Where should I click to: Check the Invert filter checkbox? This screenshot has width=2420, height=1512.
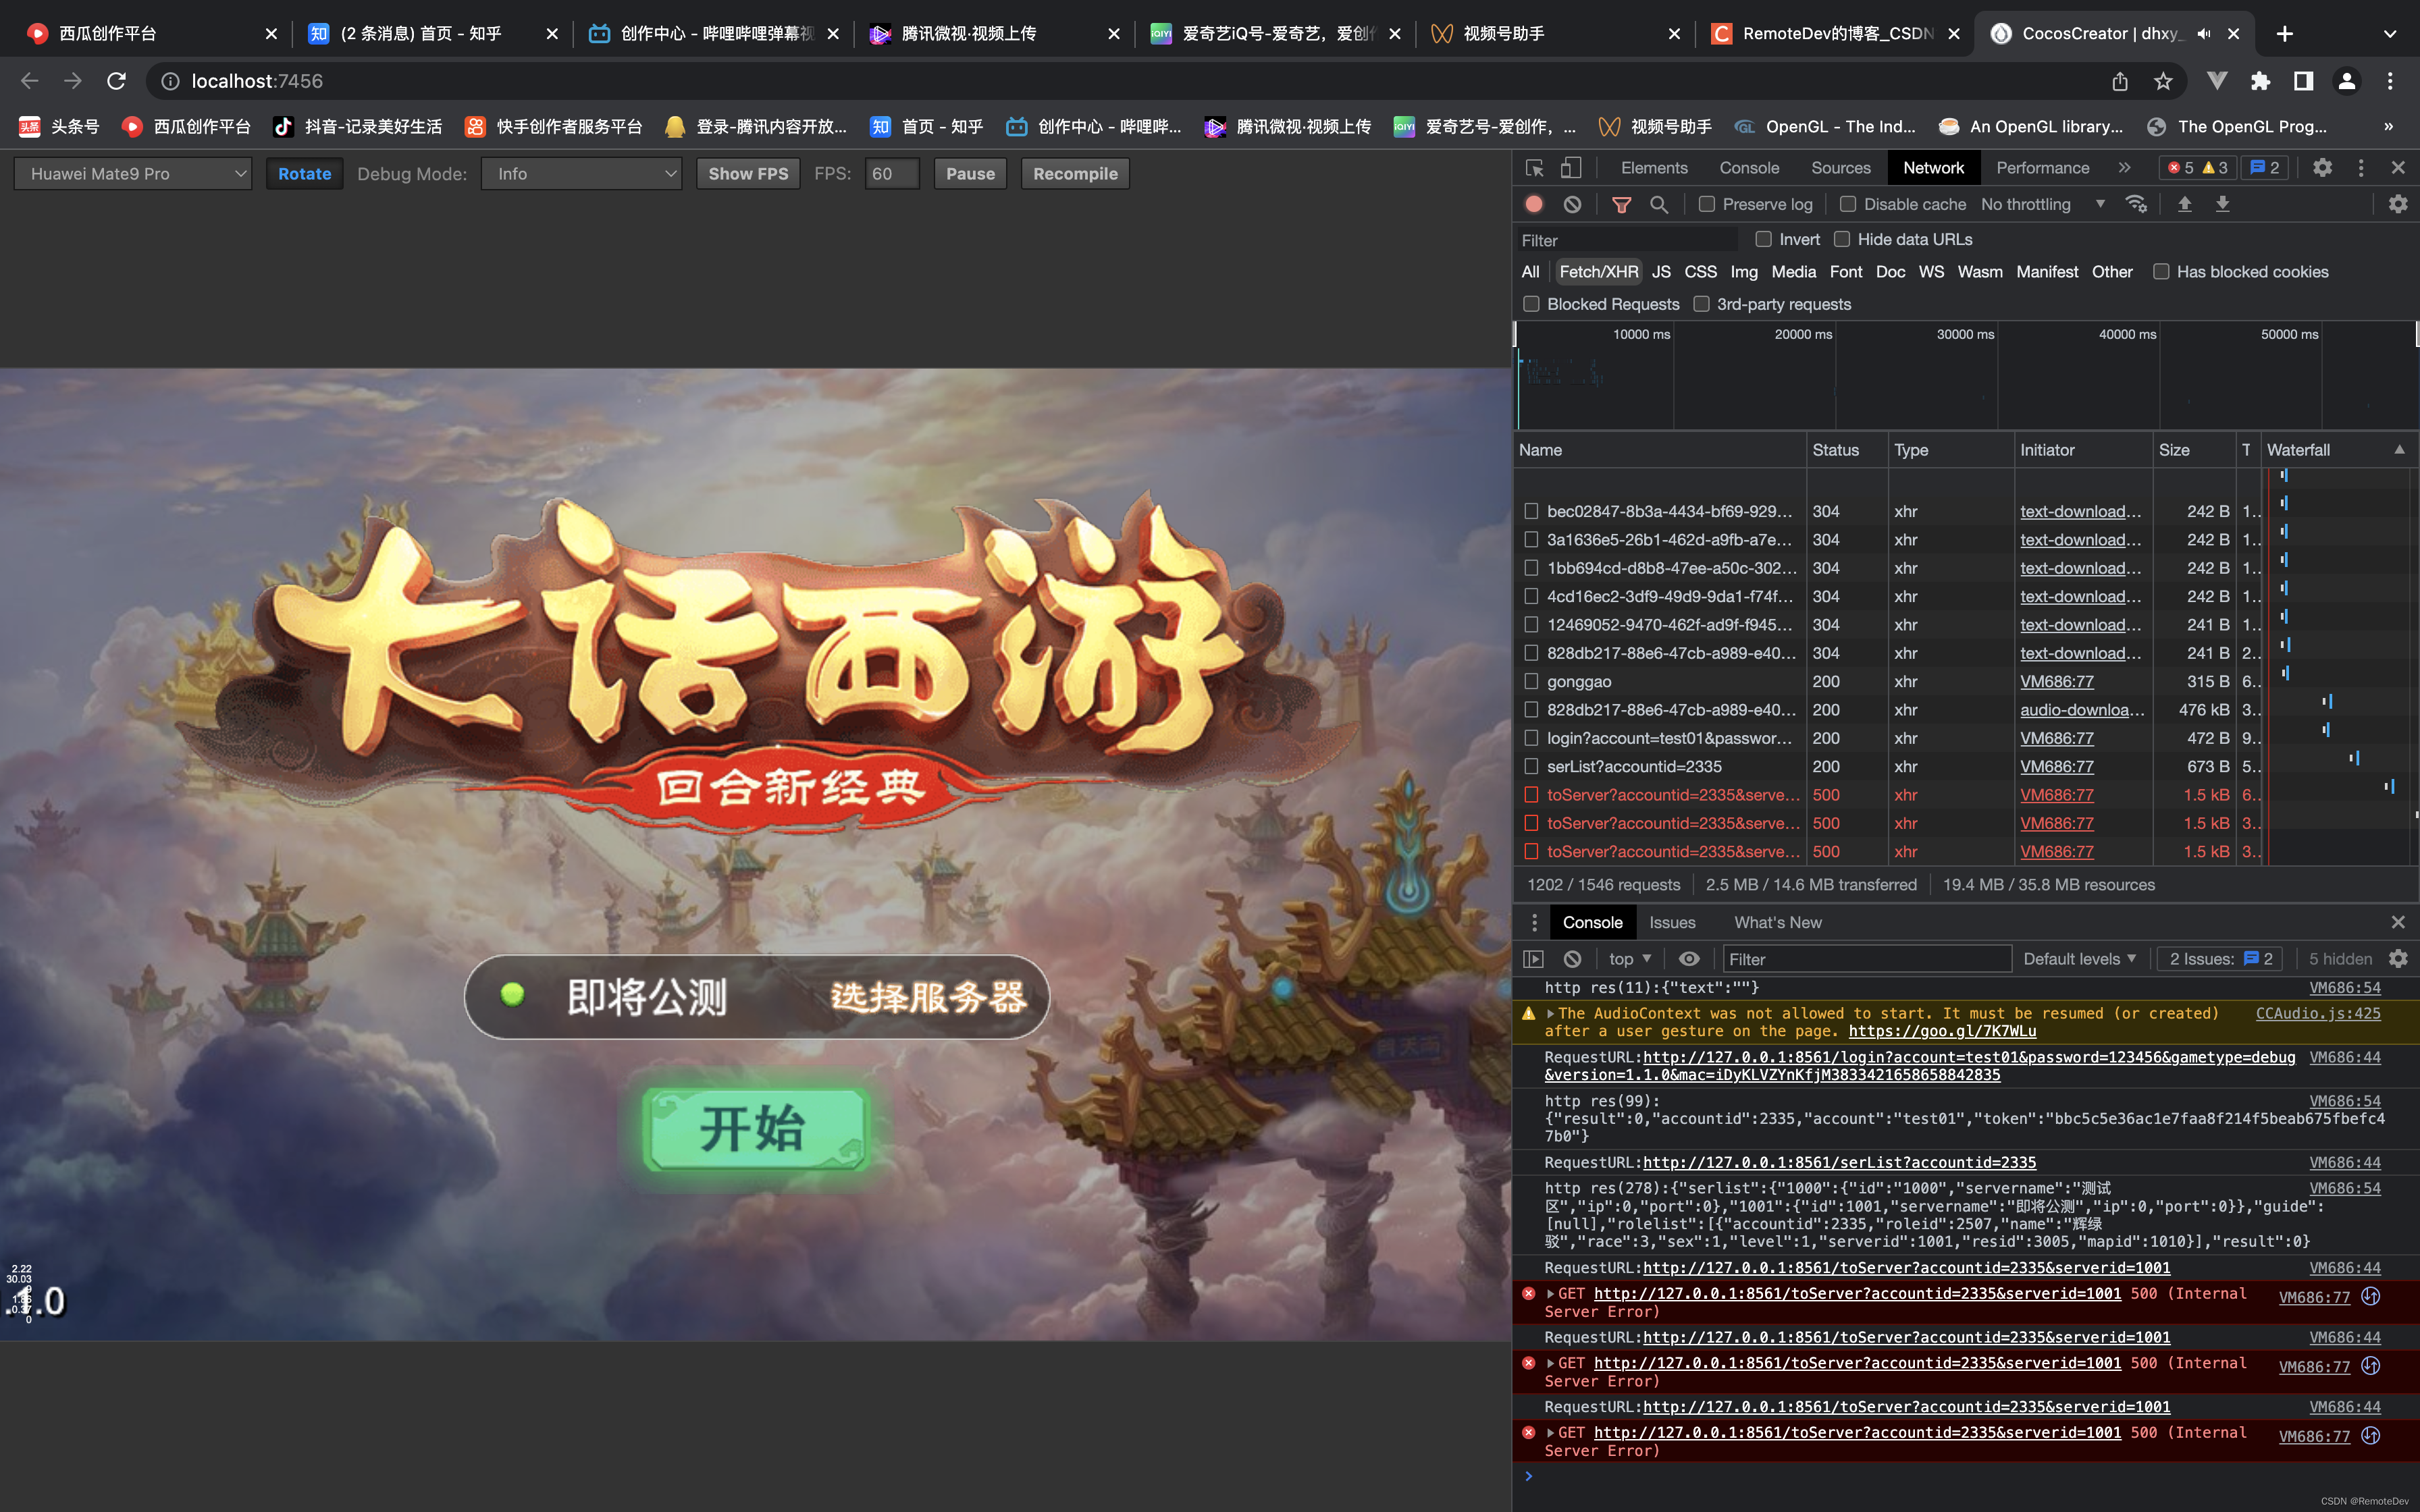pos(1764,239)
